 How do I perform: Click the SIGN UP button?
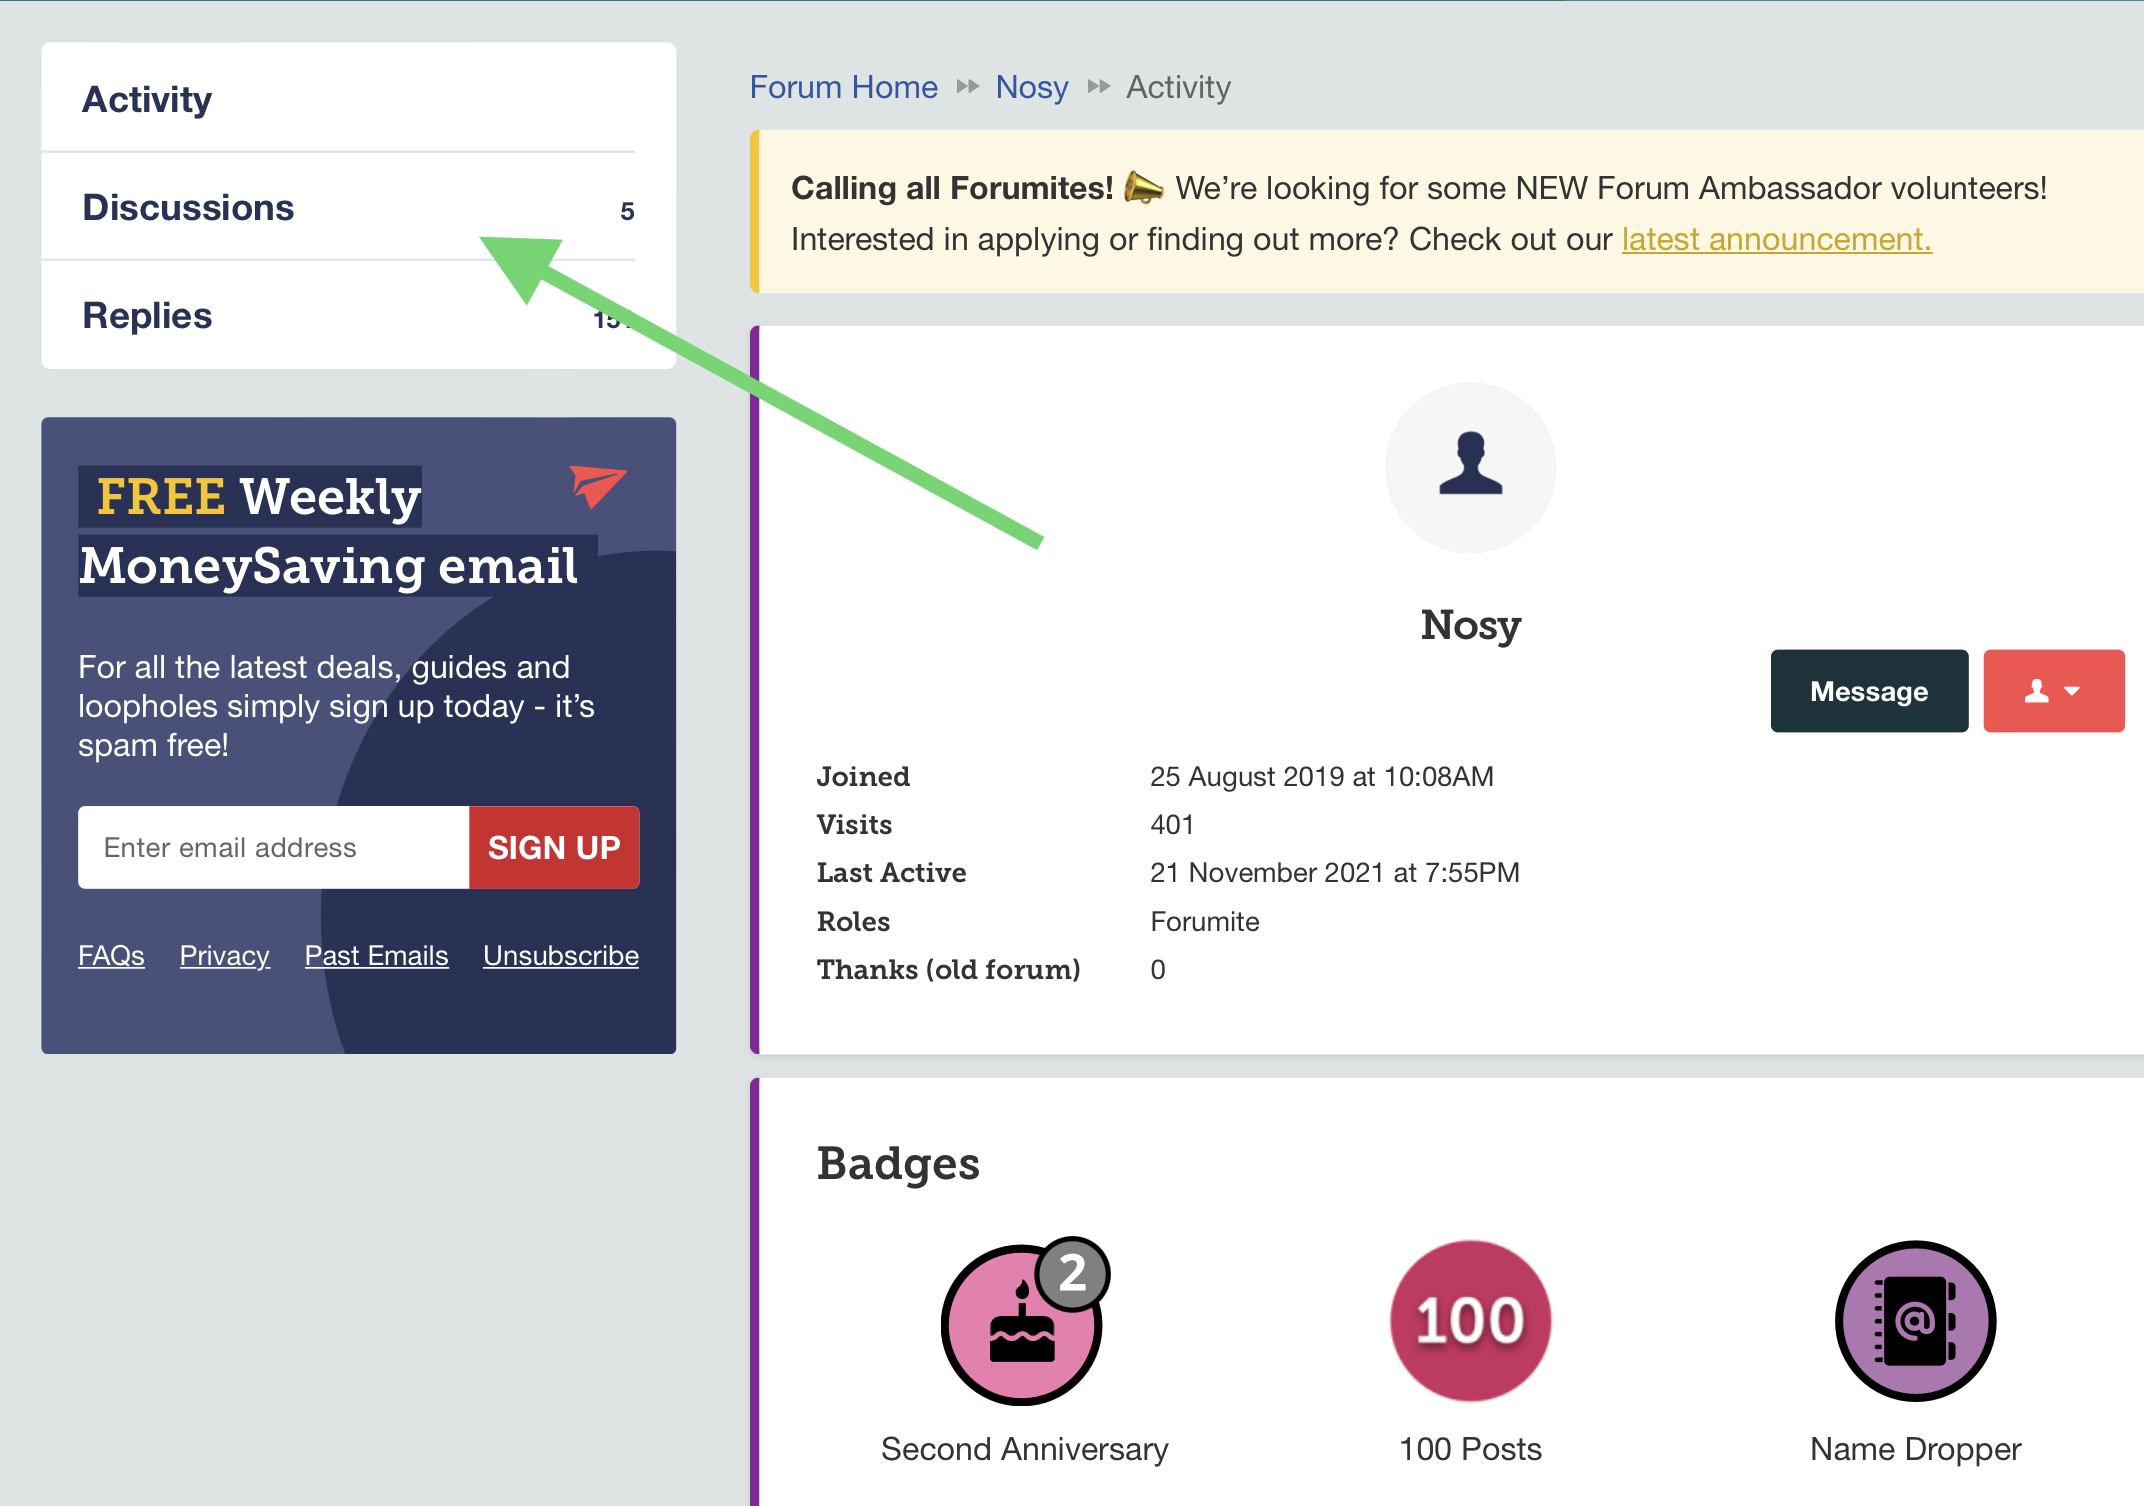click(554, 847)
